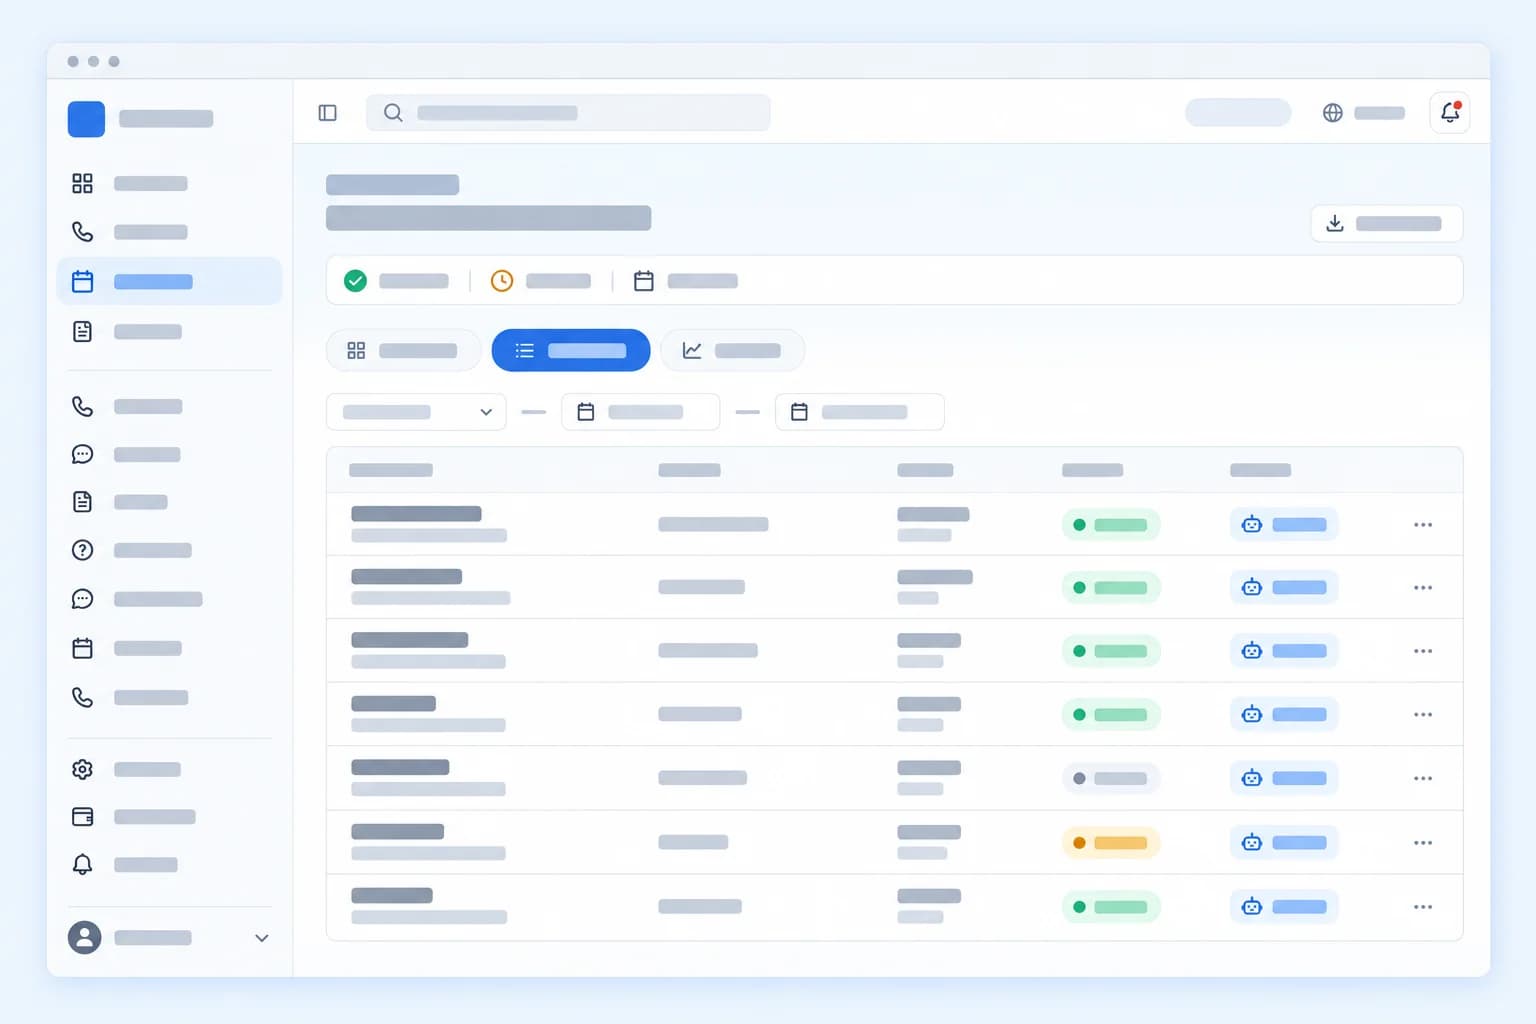Click the orange clock summary indicator
Screen dimensions: 1536x1024
pos(502,281)
